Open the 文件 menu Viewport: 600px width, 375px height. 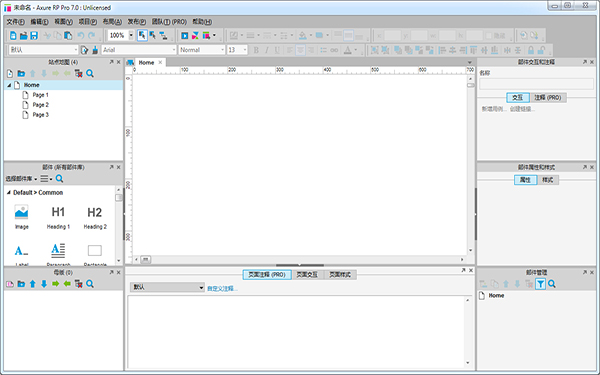coord(15,22)
